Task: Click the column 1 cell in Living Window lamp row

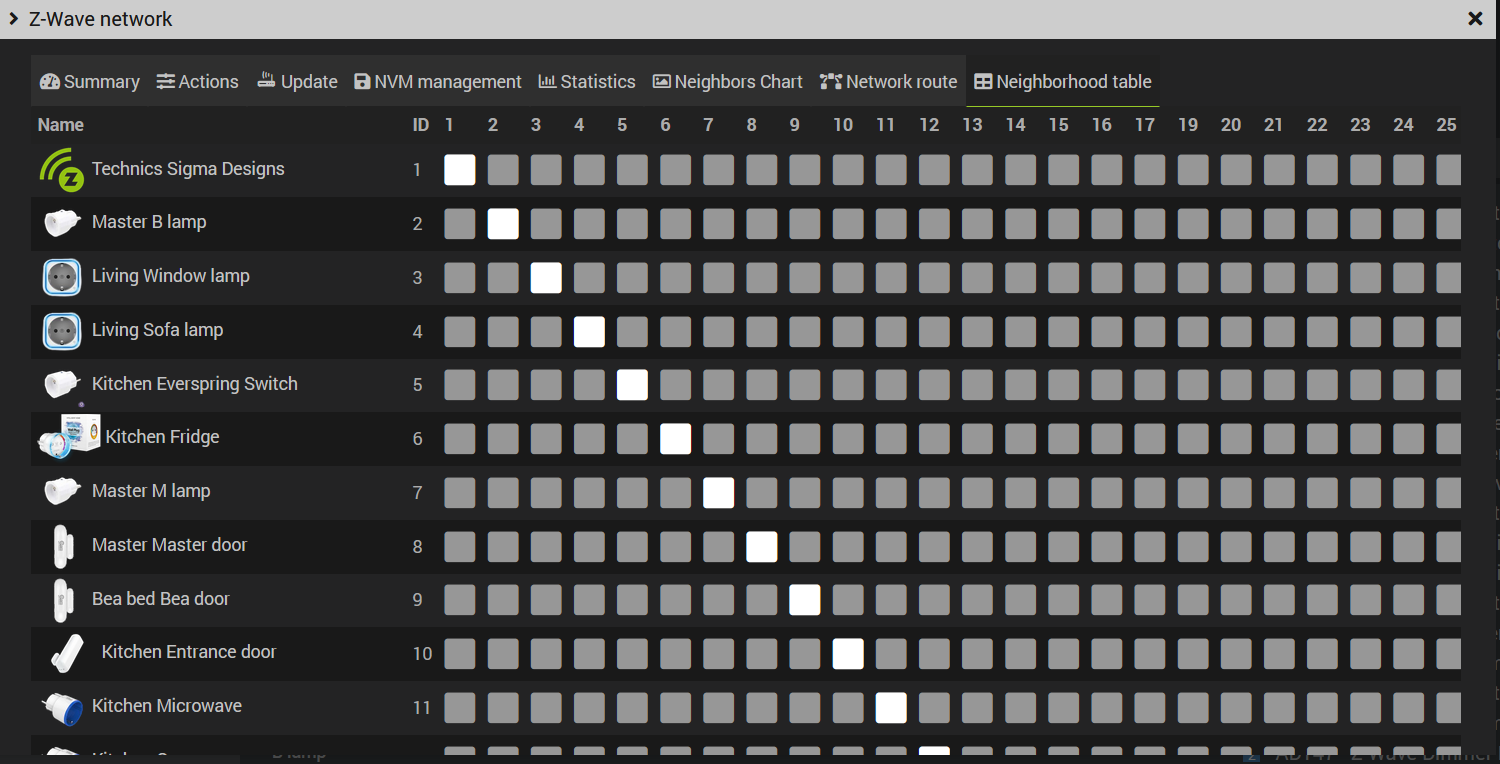Action: click(460, 277)
